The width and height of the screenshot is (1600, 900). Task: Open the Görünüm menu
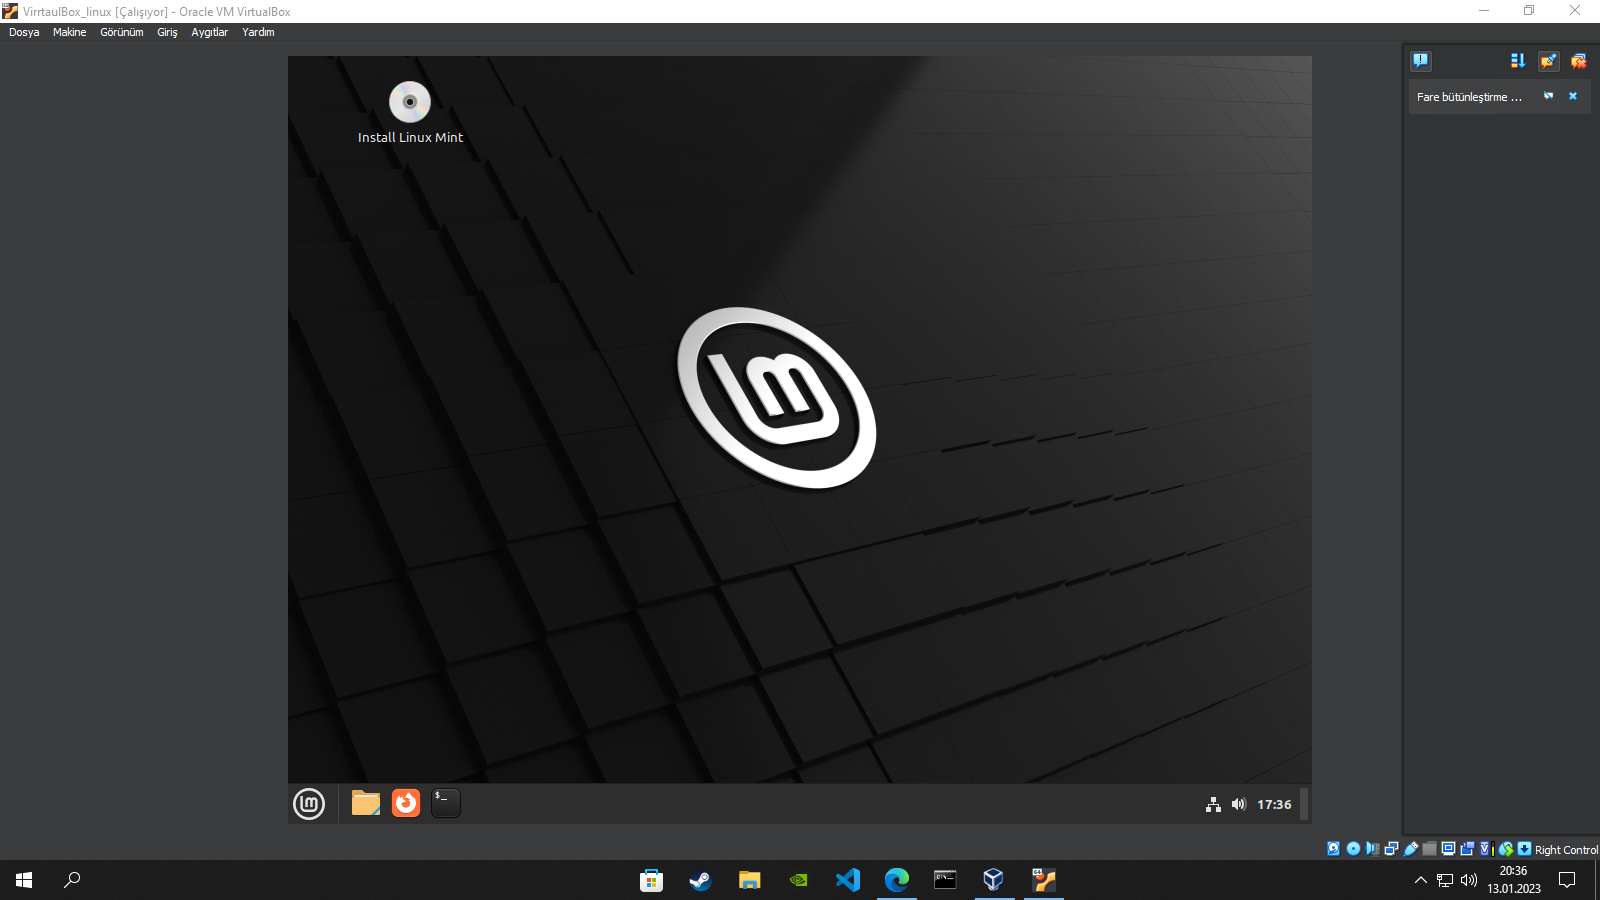coord(122,32)
